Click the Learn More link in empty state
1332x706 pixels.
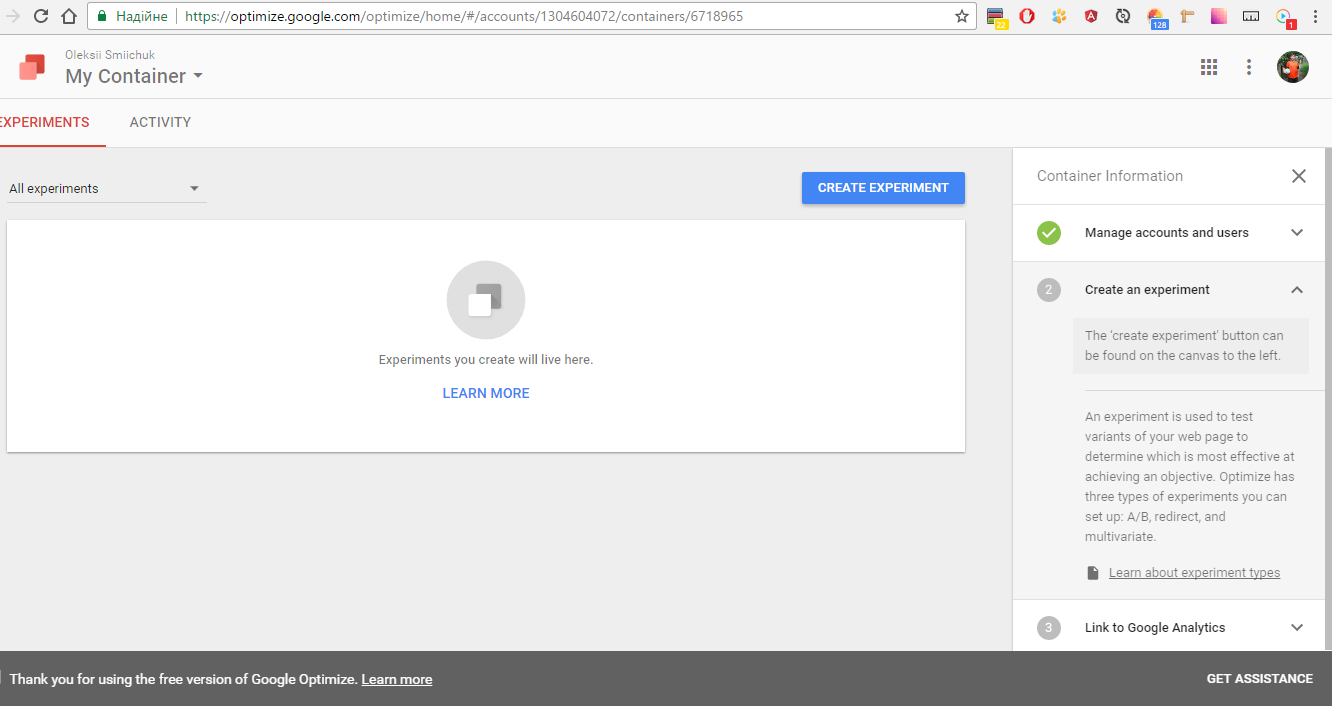click(486, 393)
